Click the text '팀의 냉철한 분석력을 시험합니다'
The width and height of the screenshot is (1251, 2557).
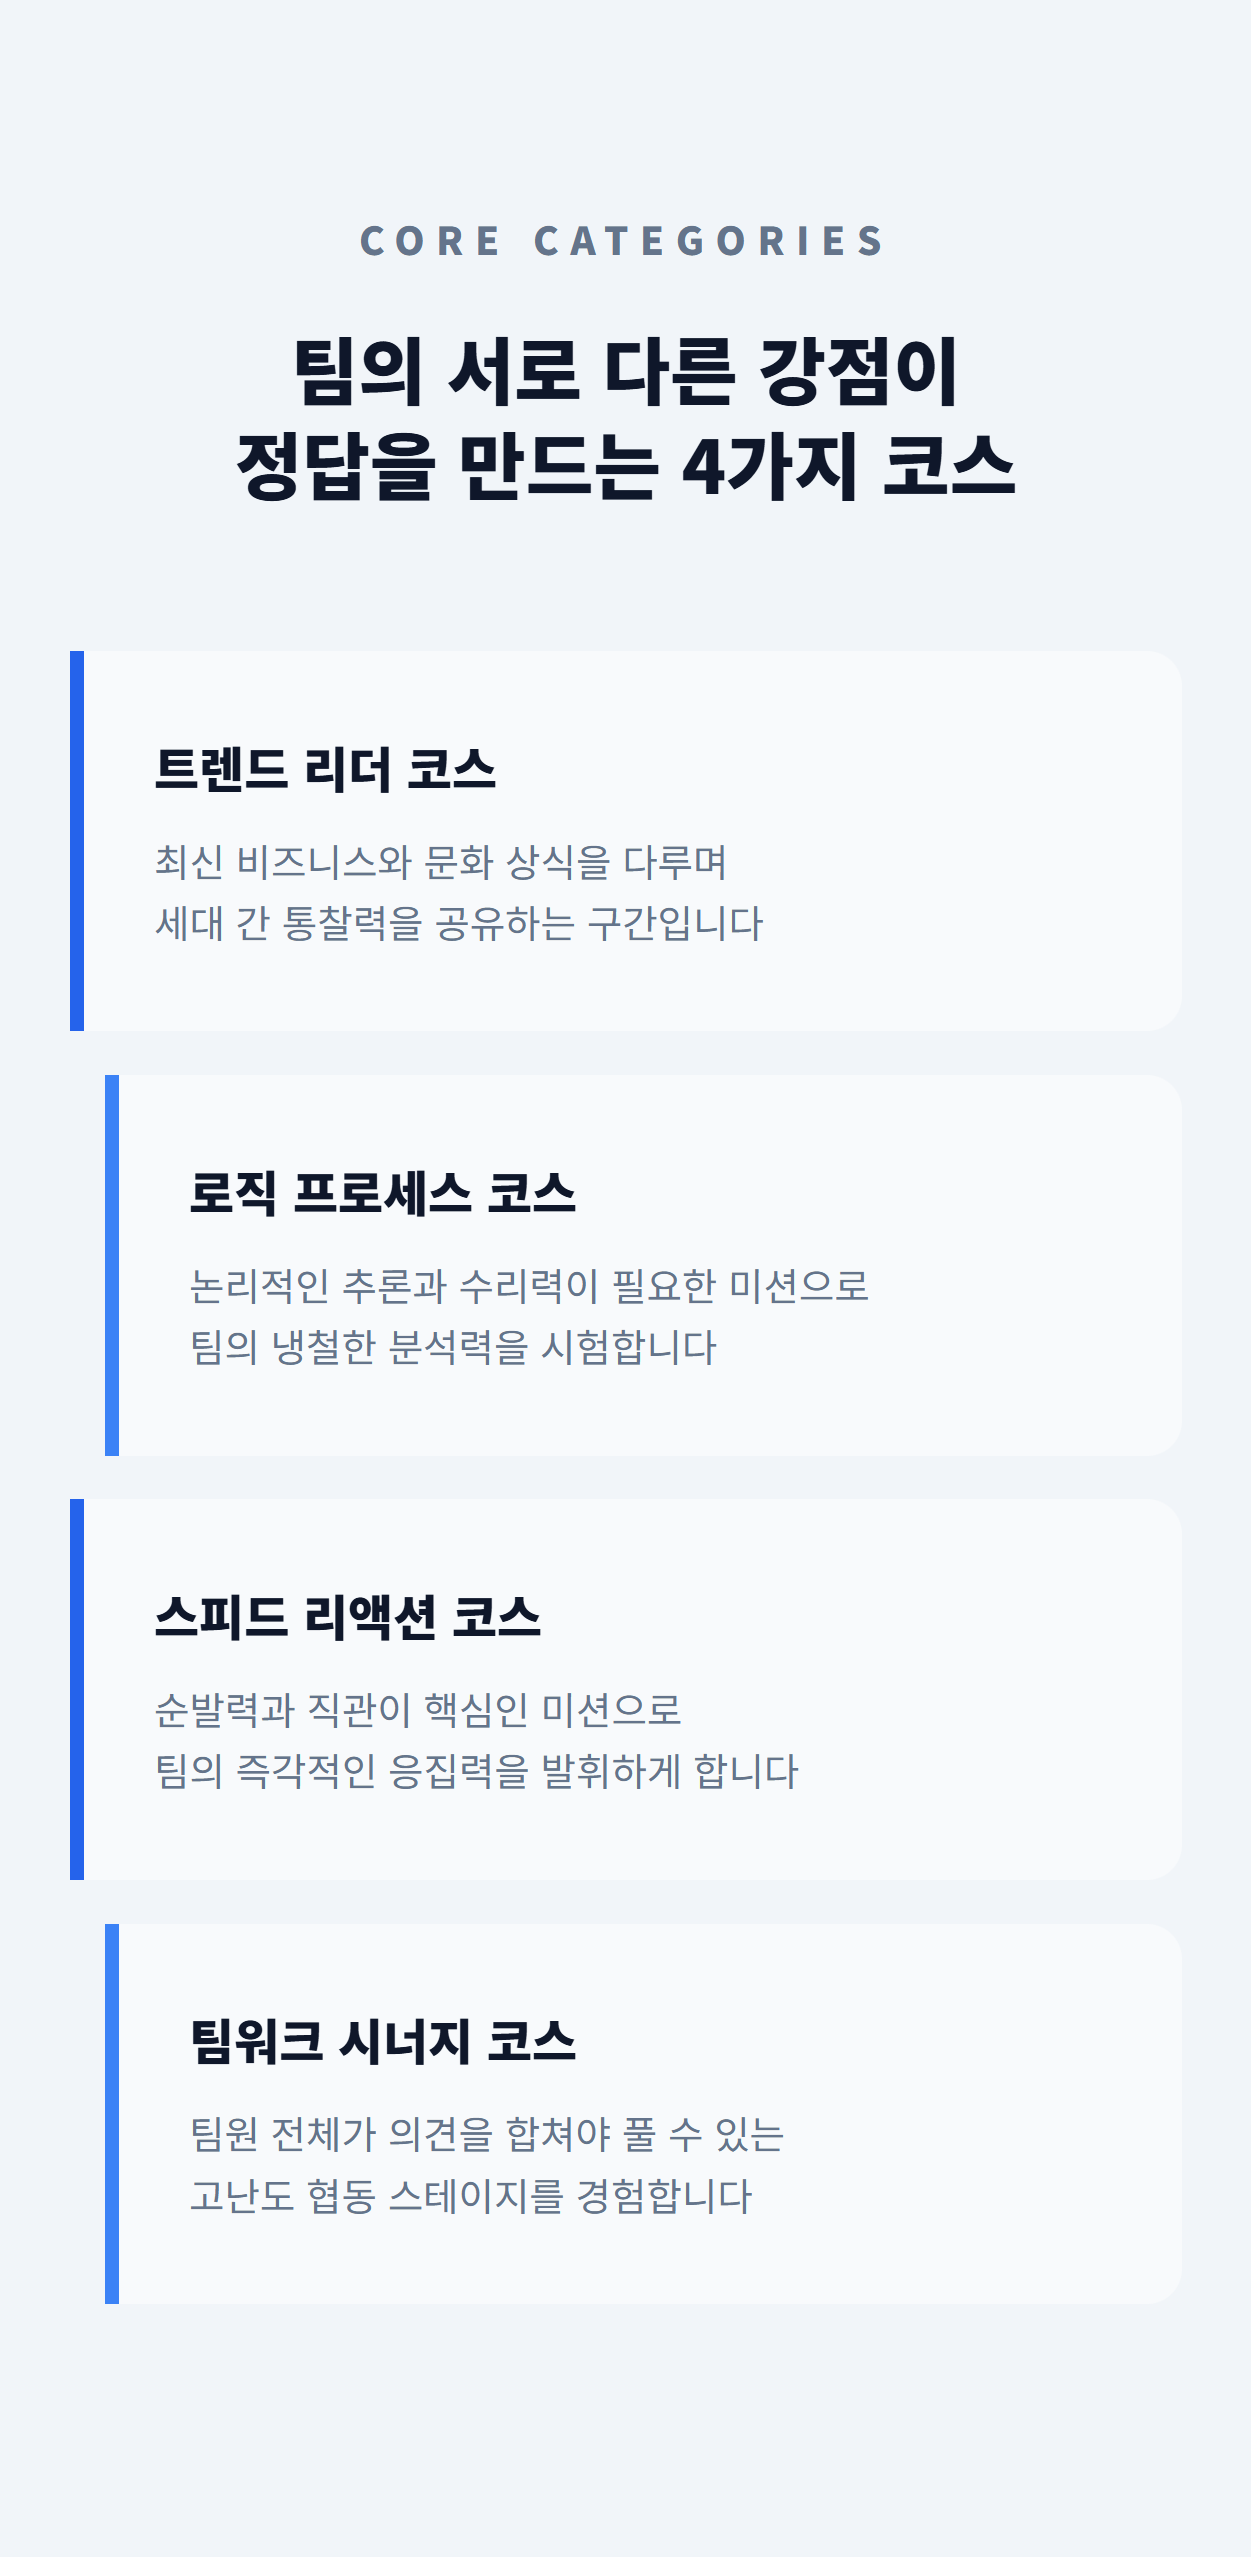click(x=453, y=1347)
